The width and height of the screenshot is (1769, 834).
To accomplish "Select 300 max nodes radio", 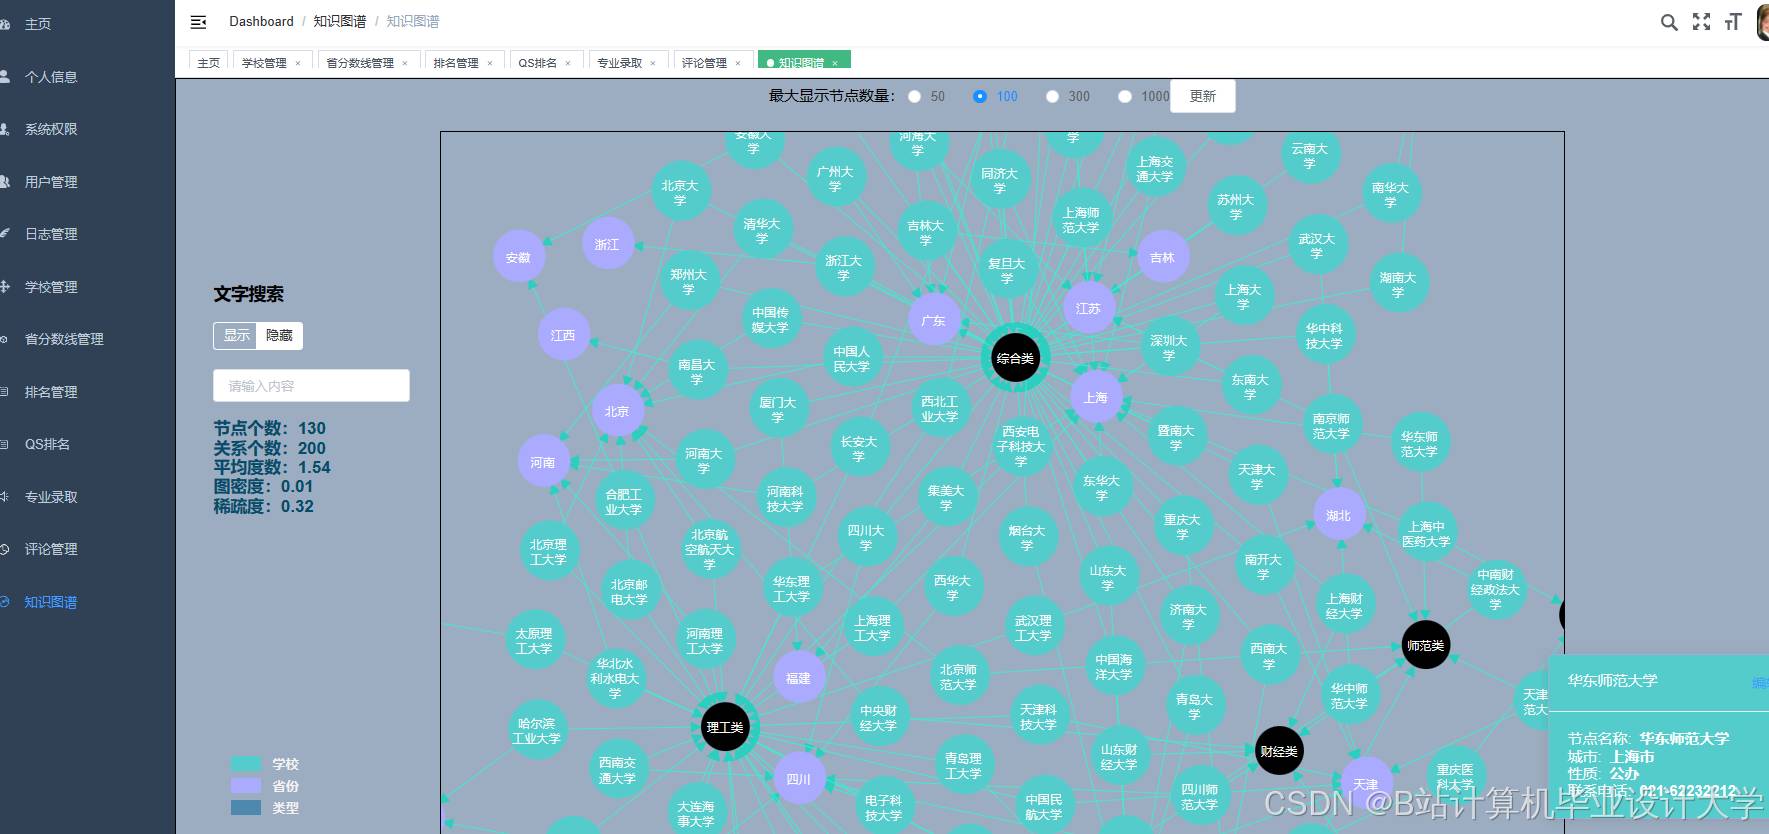I will coord(1052,97).
